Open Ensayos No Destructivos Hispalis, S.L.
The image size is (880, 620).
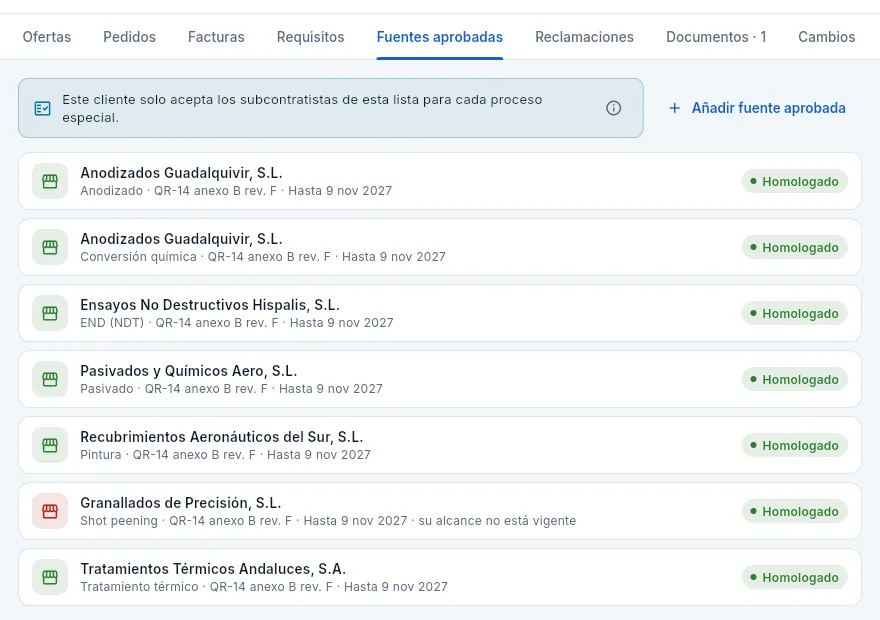pos(439,313)
